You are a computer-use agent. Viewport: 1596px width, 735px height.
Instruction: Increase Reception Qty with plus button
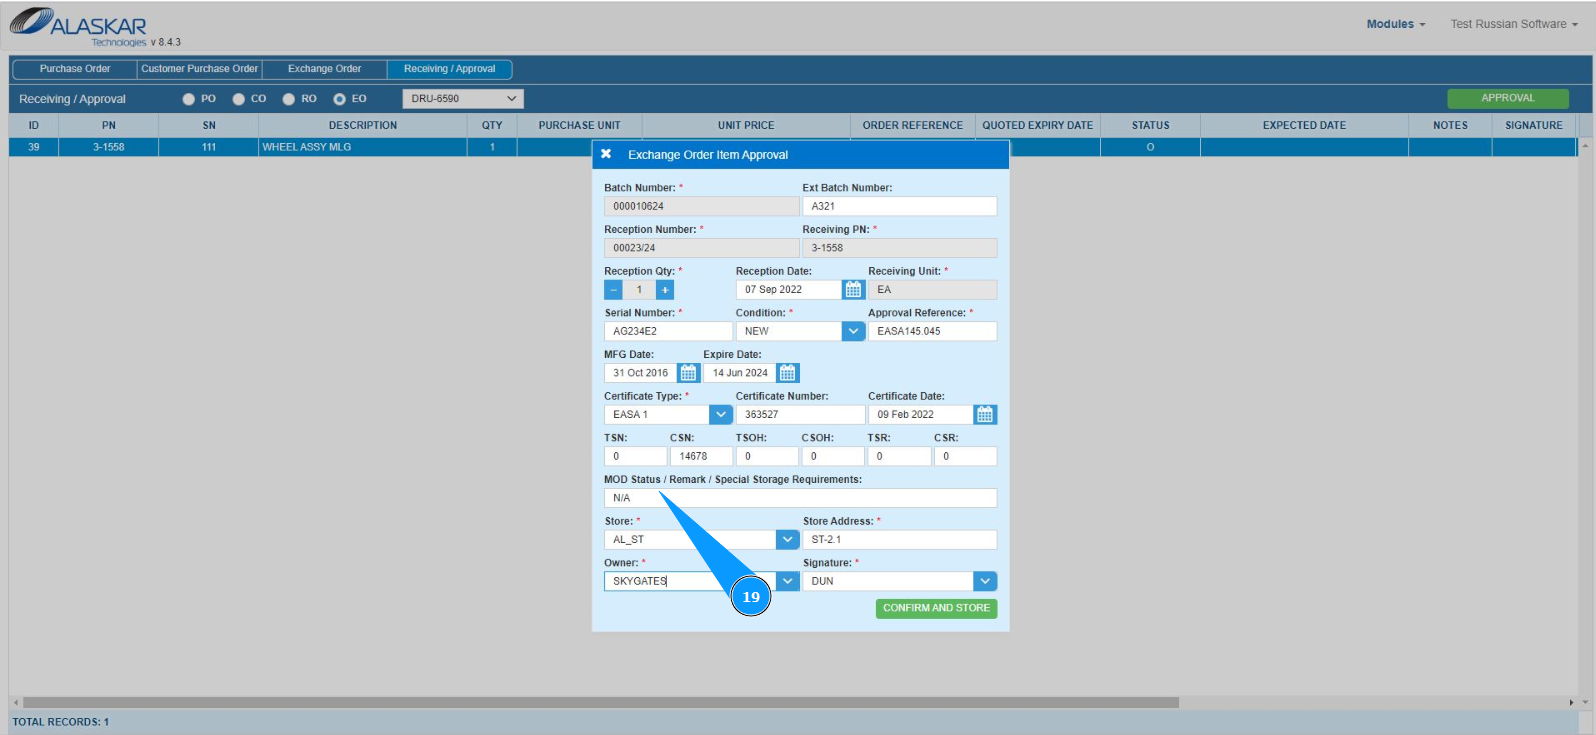(x=665, y=290)
